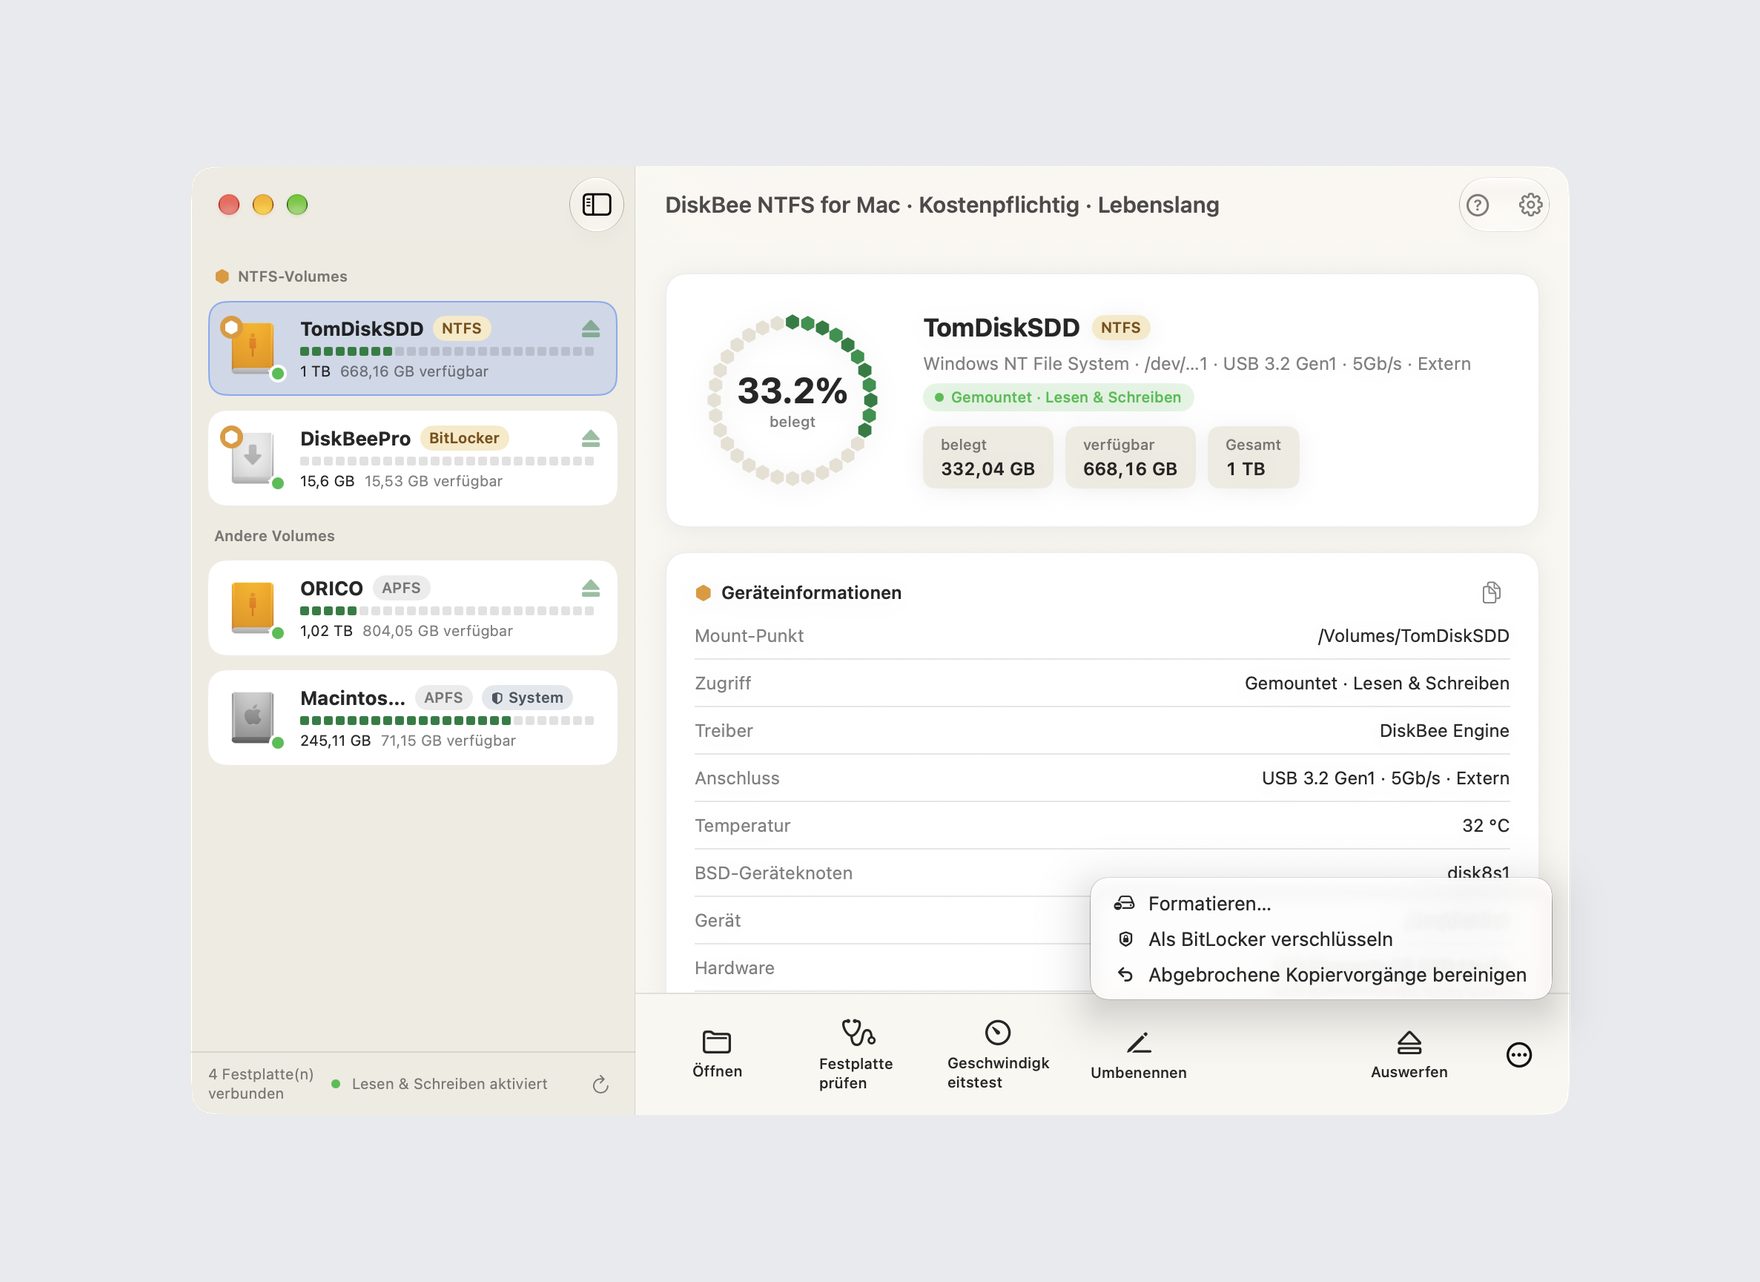This screenshot has height=1282, width=1760.
Task: Select the TomDiskSDD drive icon in the sidebar
Action: 253,348
